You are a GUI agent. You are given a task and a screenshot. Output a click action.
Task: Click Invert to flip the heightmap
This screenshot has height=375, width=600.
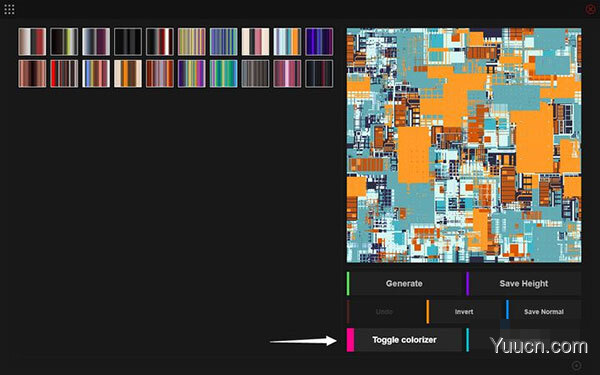coord(464,312)
